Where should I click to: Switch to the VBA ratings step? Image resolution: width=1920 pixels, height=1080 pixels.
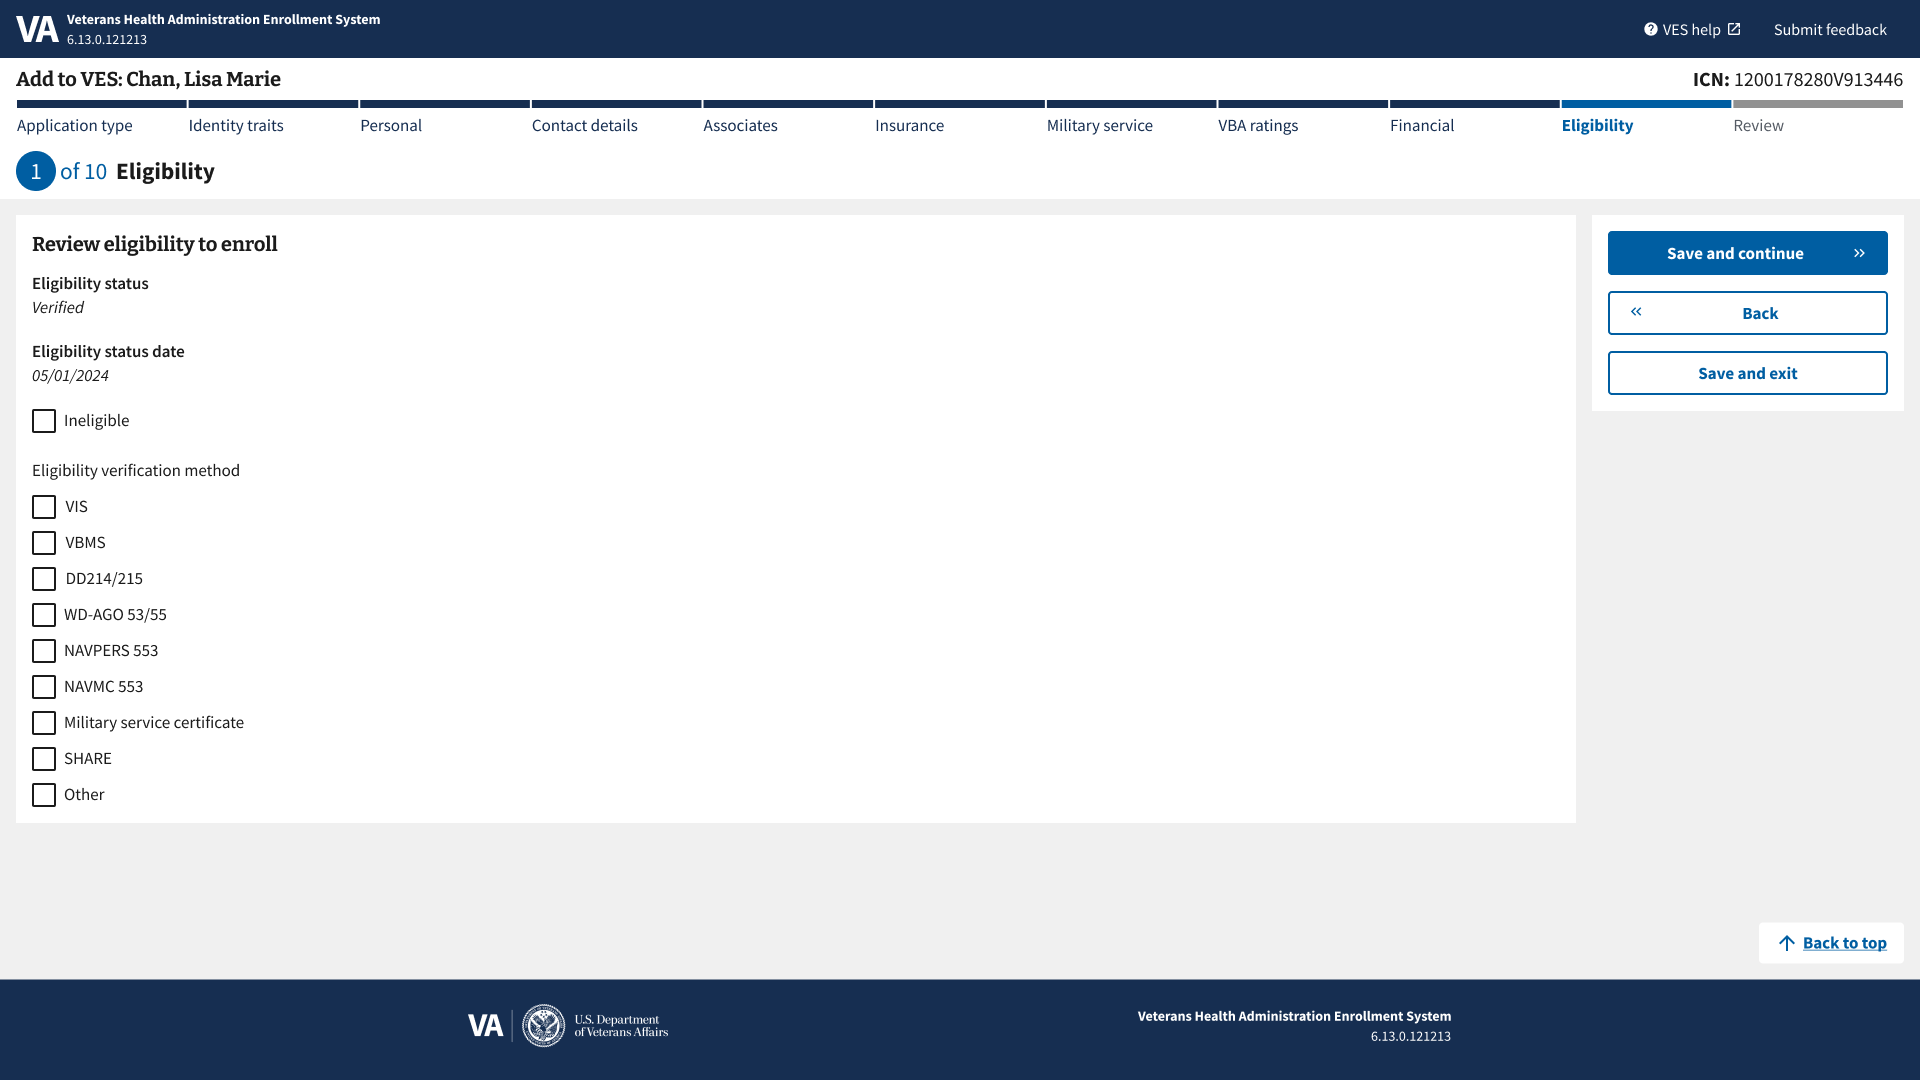pyautogui.click(x=1257, y=125)
